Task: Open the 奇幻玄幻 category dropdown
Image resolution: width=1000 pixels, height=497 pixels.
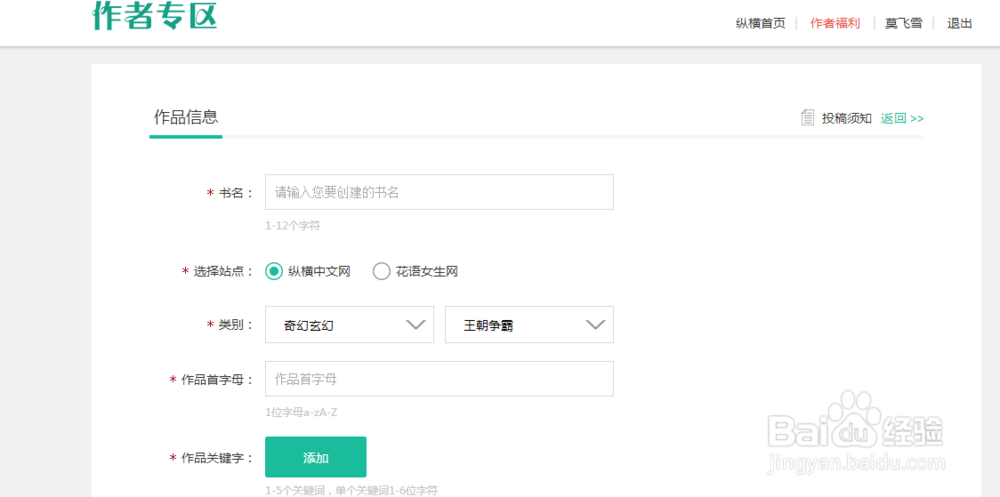Action: [349, 325]
